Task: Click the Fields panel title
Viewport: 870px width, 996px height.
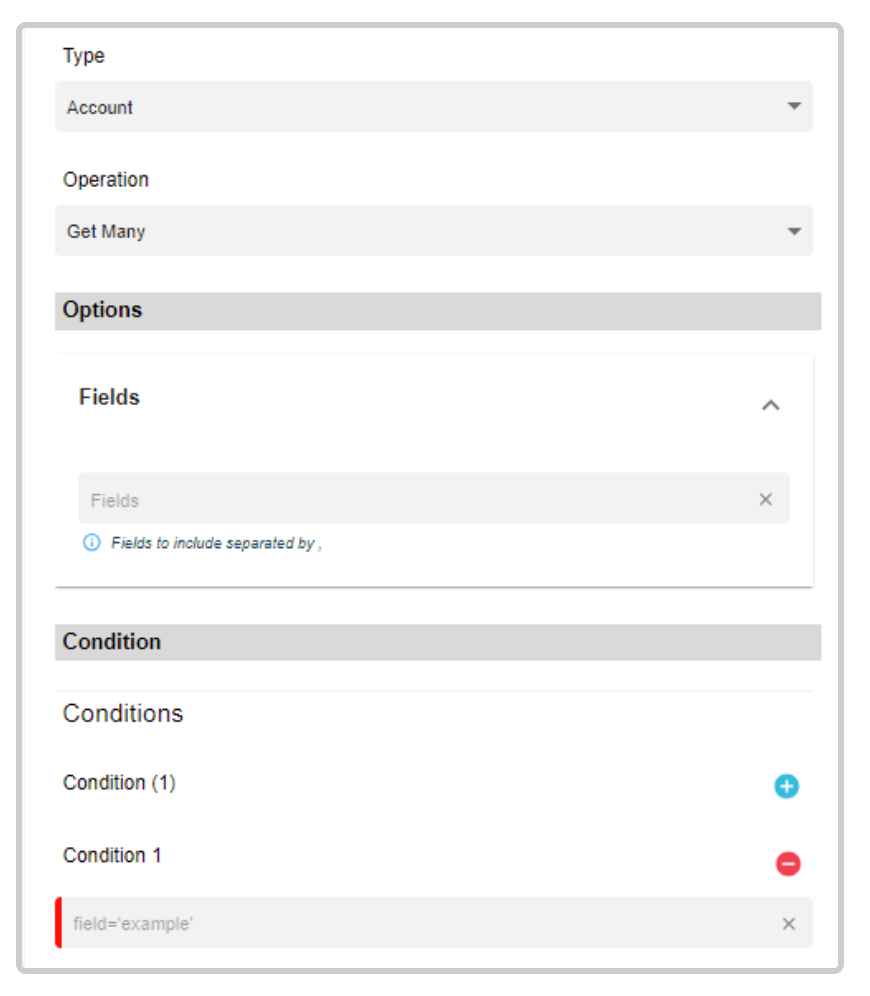Action: 109,397
